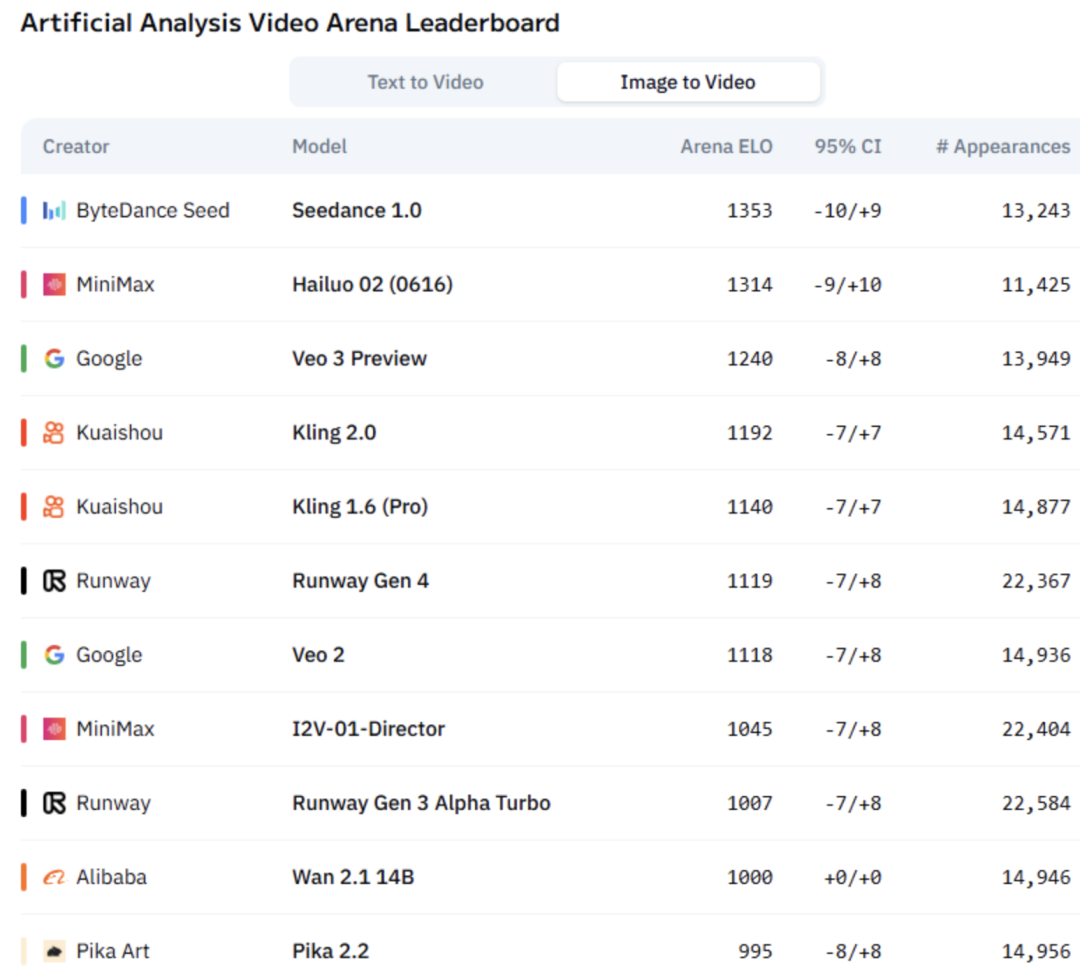This screenshot has width=1080, height=970.
Task: Click the 13,949 appearances count
Action: 1037,358
